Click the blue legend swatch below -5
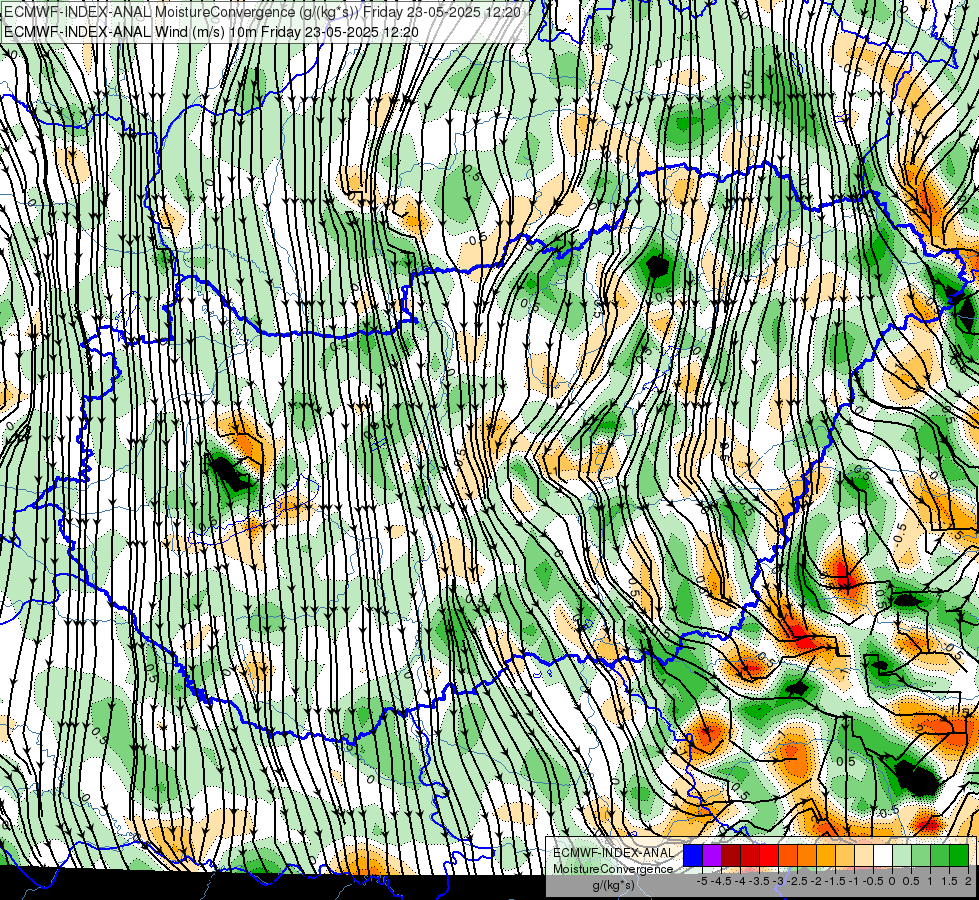 tap(693, 855)
